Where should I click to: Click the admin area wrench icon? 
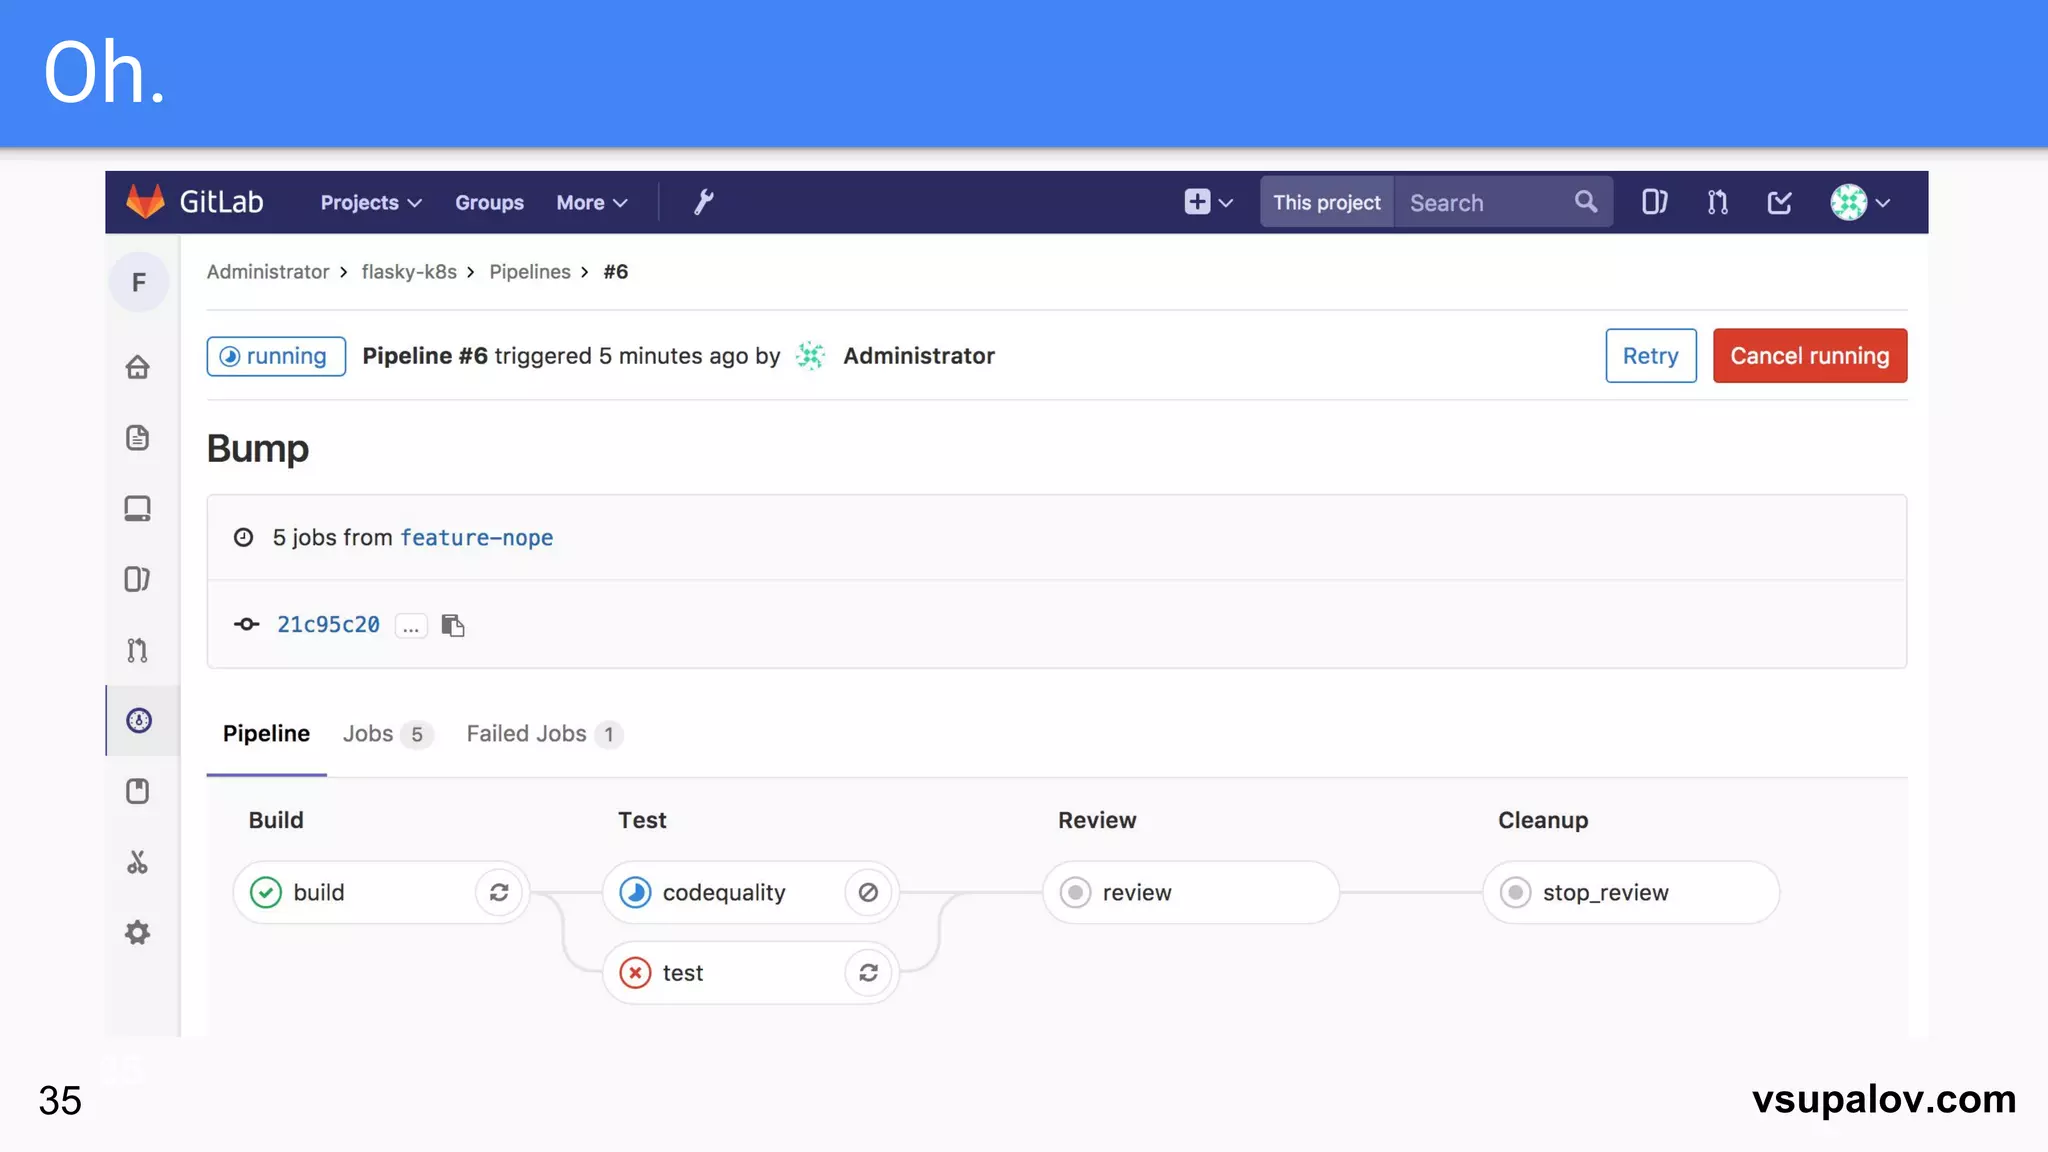[x=703, y=202]
